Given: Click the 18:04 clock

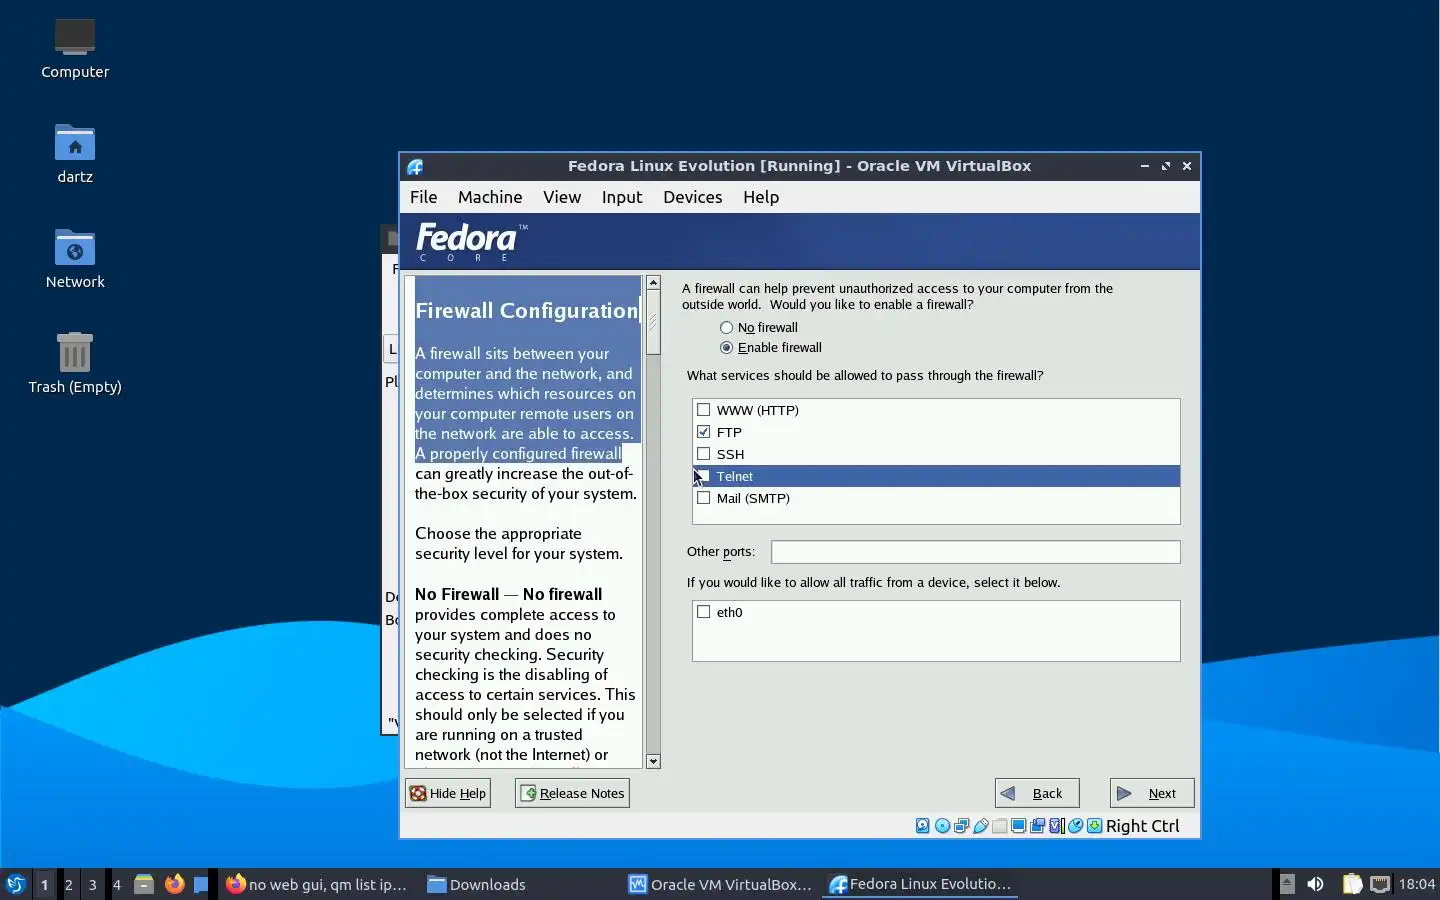Looking at the screenshot, I should (x=1417, y=884).
